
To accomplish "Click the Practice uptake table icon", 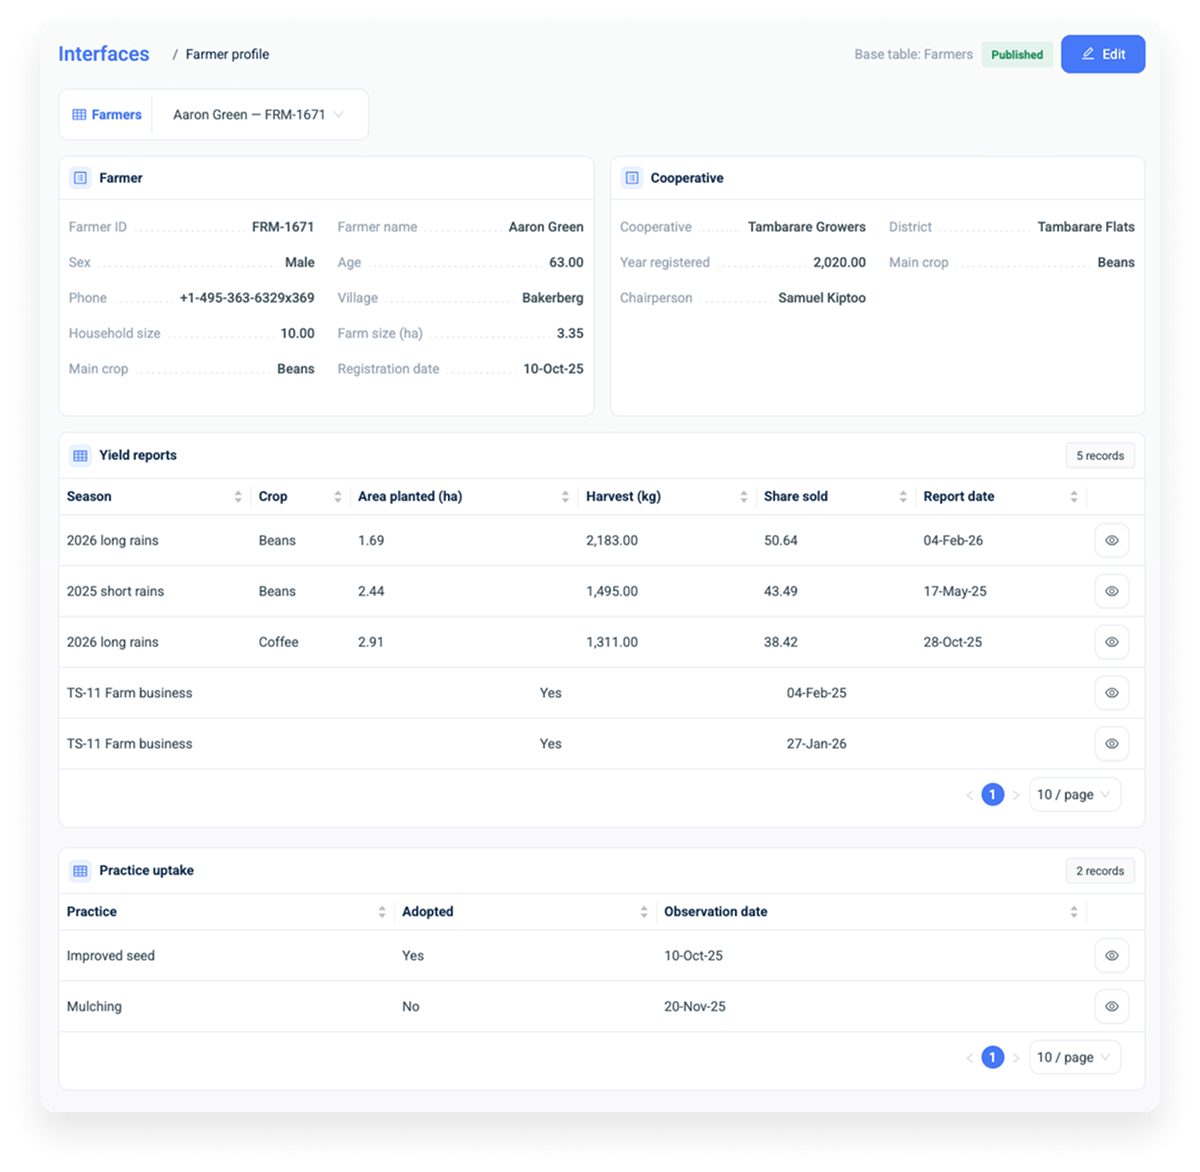I will [x=80, y=870].
